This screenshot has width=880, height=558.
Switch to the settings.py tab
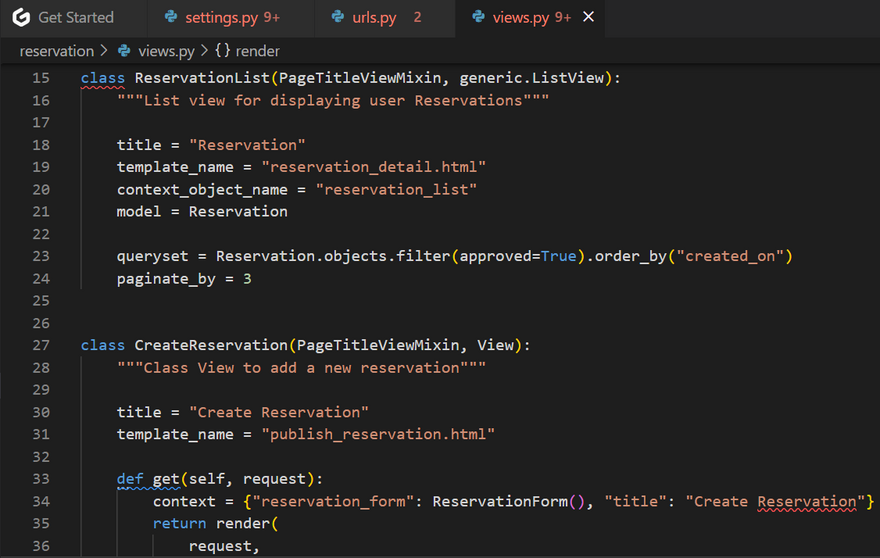[219, 17]
